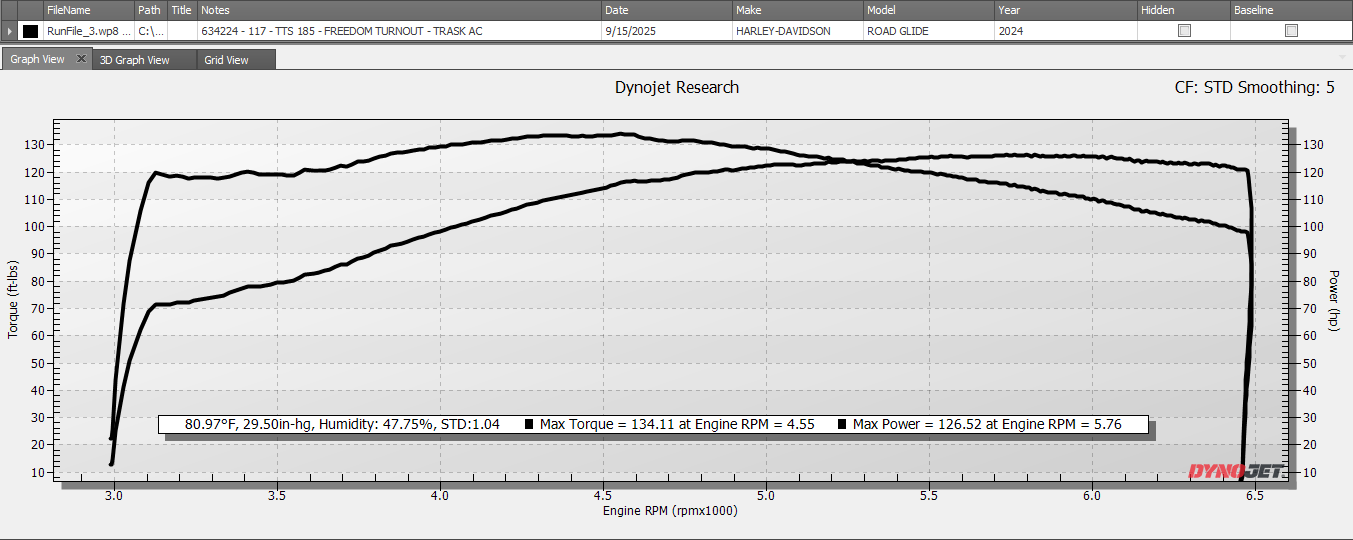Click the Path column header
The height and width of the screenshot is (540, 1353).
151,10
